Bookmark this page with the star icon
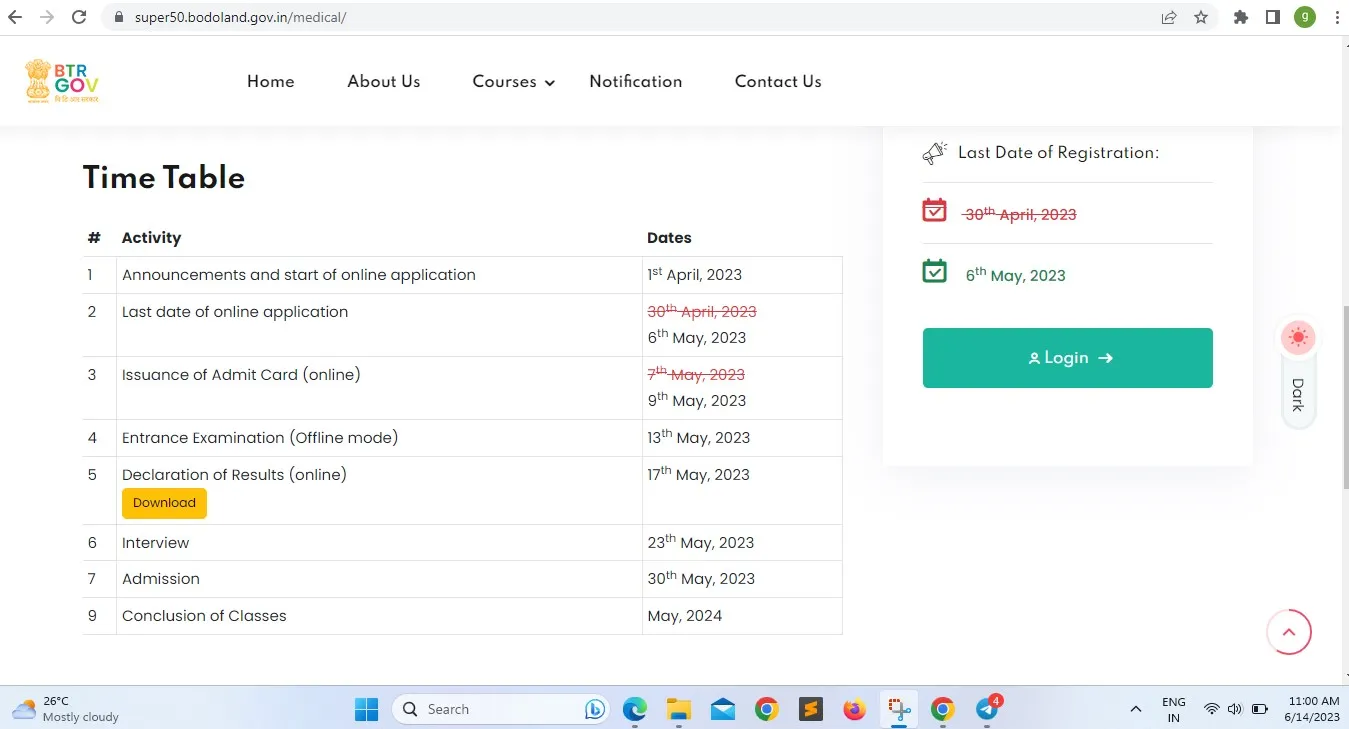Screen dimensions: 1349x729 (1201, 17)
